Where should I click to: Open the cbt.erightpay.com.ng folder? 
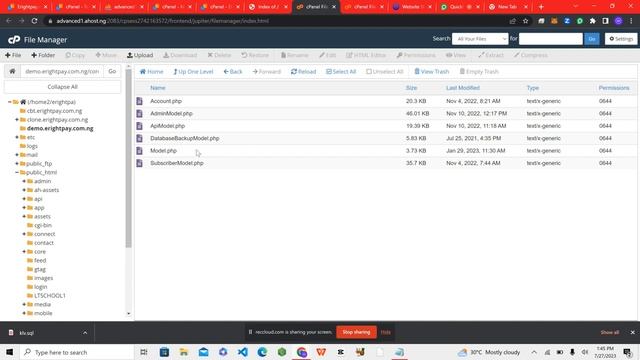[x=54, y=111]
